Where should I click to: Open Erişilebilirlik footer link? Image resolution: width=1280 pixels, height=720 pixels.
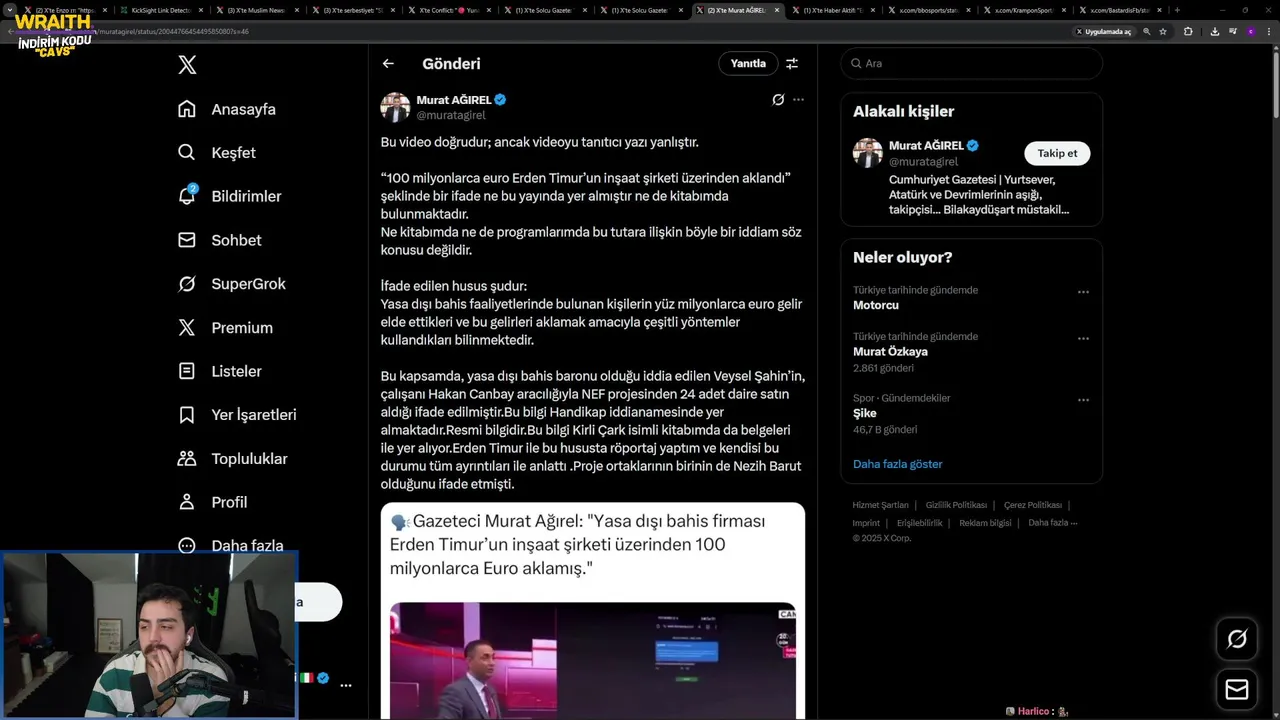point(920,523)
